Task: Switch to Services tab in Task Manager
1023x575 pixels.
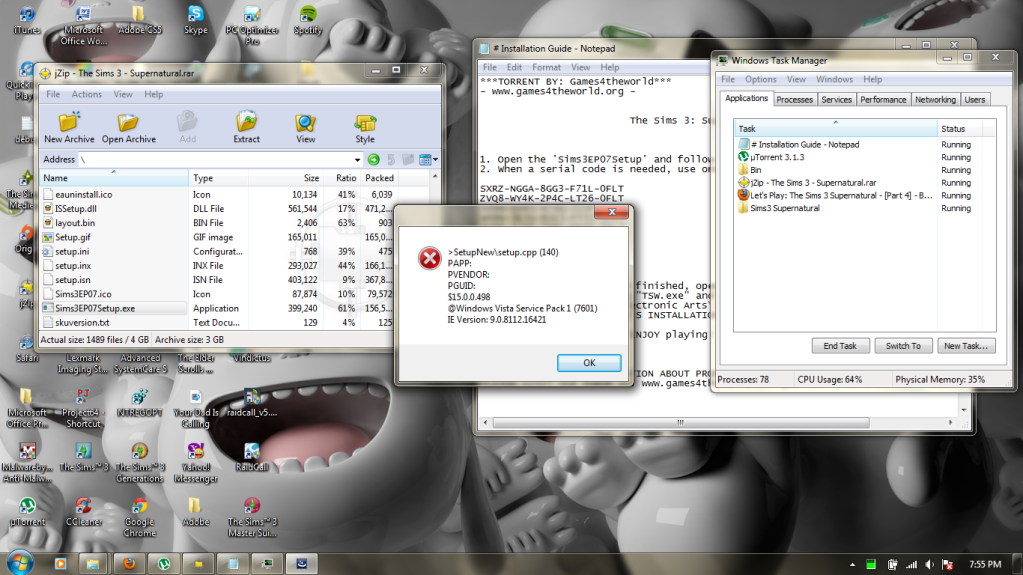Action: 836,99
